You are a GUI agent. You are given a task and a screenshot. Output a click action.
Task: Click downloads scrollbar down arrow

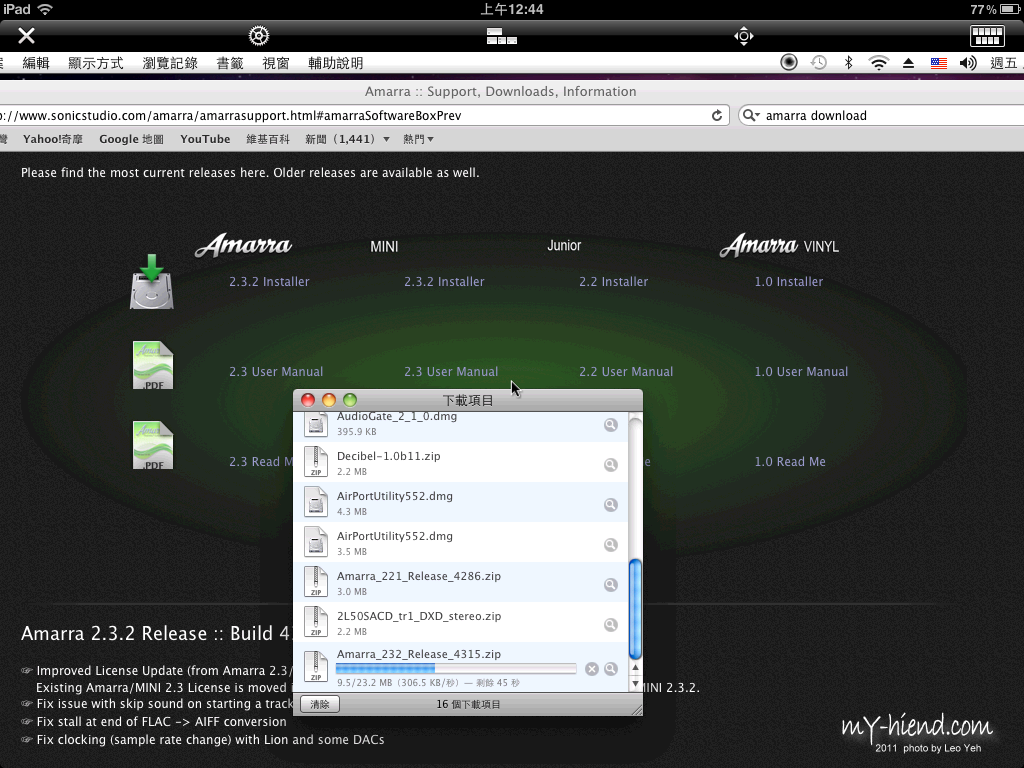tap(635, 684)
